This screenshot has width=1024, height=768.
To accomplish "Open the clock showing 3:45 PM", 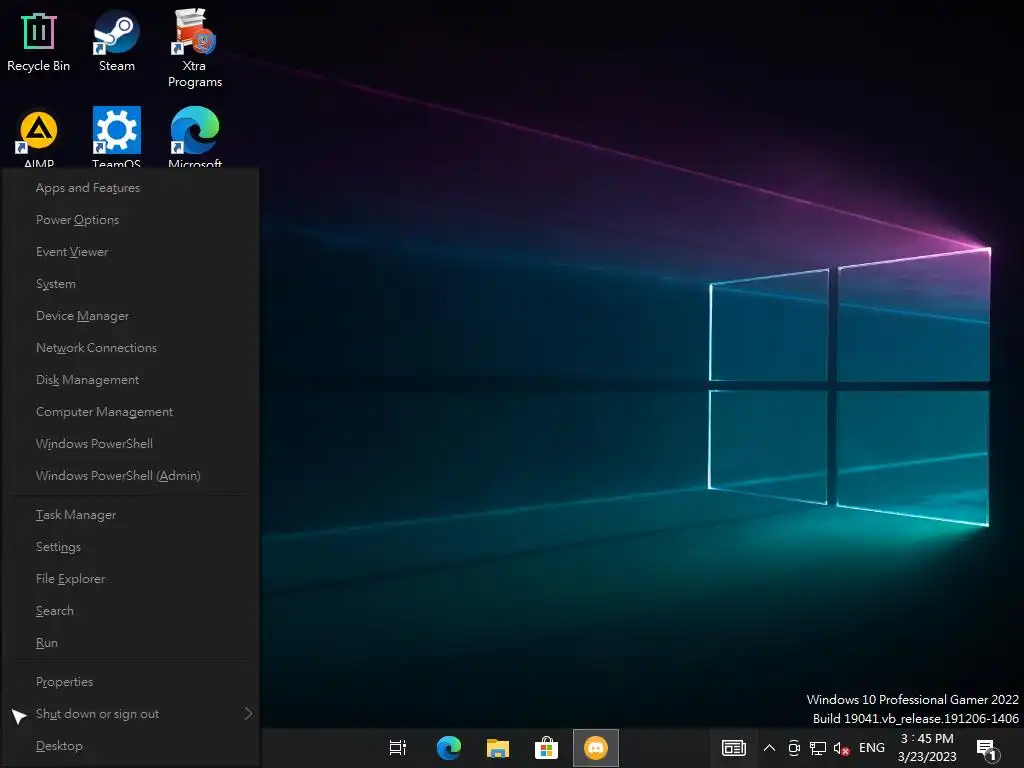I will coord(927,748).
